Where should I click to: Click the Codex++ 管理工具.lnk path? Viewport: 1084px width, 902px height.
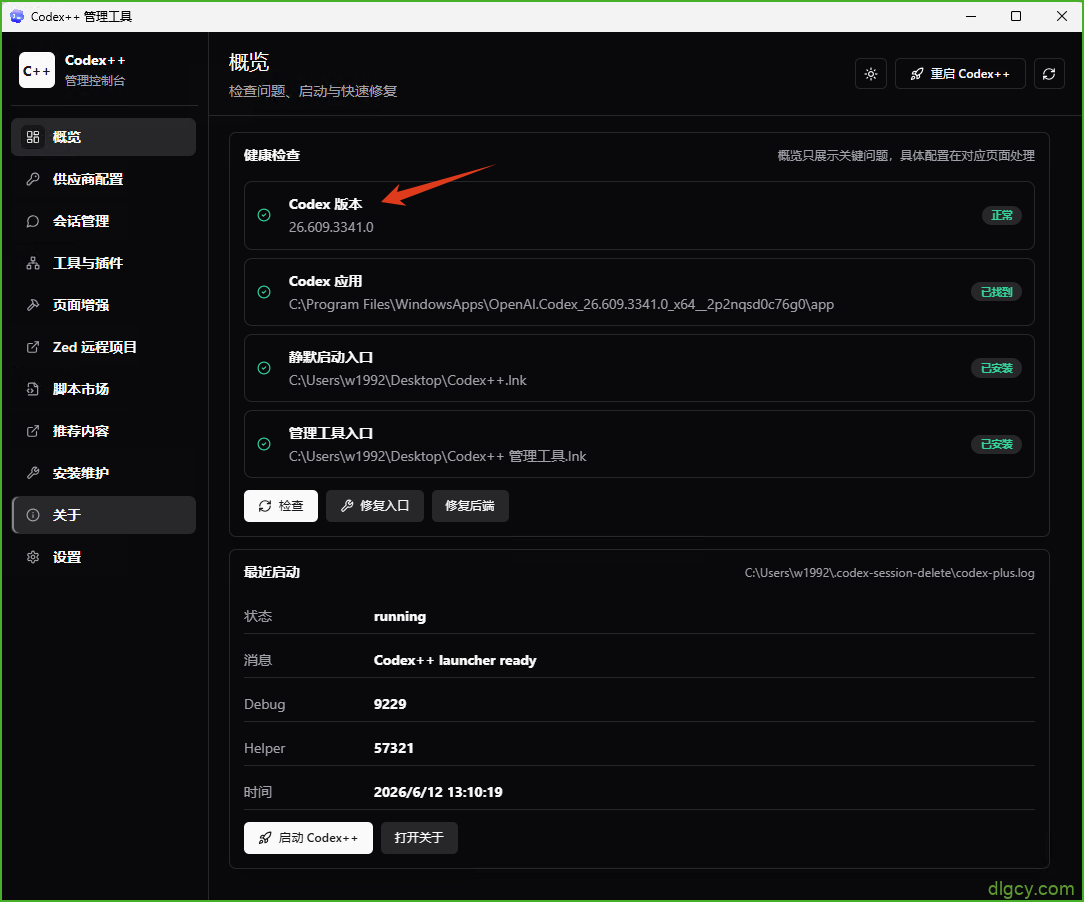click(438, 456)
